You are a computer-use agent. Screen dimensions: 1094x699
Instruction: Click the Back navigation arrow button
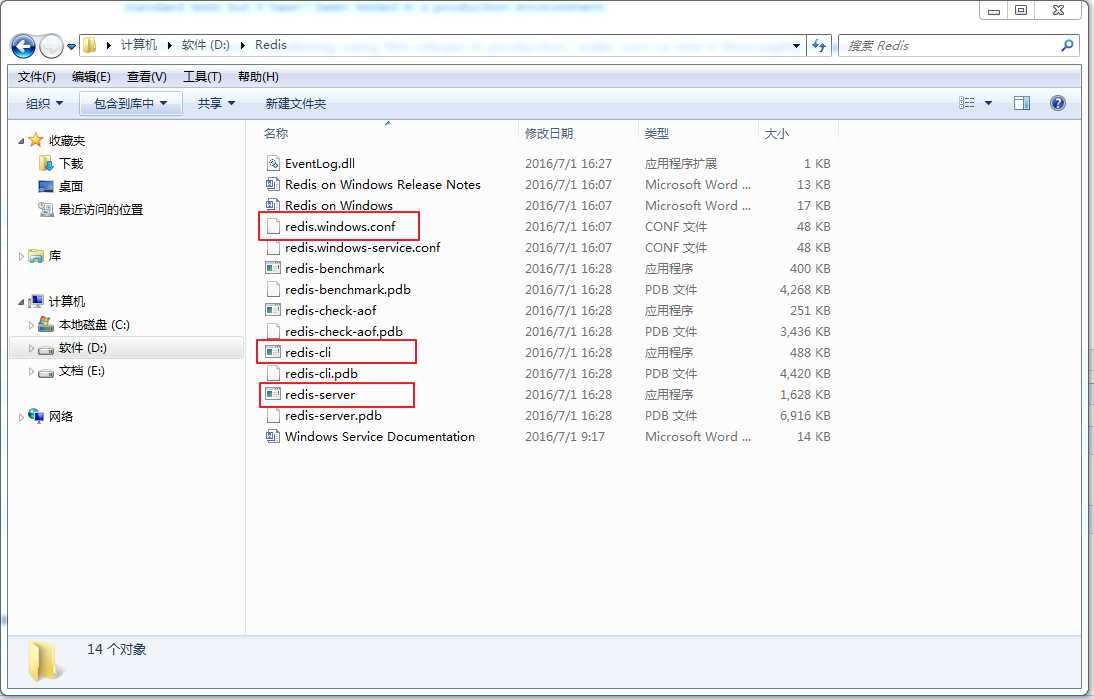point(24,47)
